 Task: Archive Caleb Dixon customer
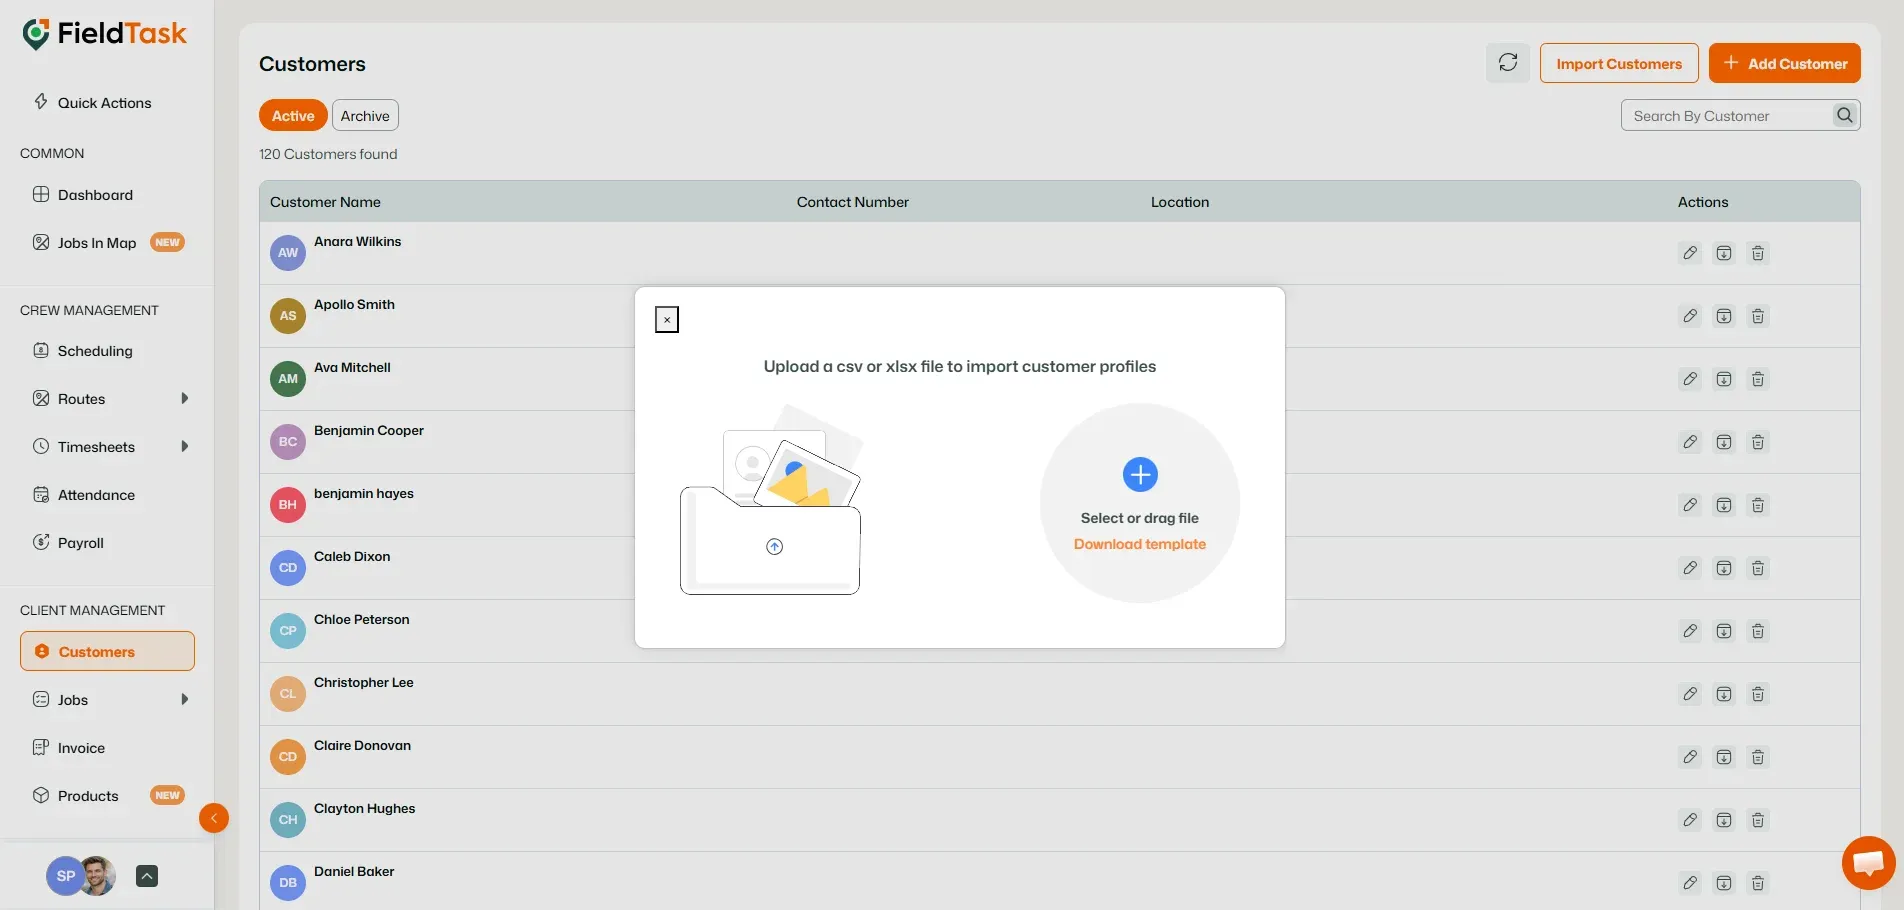(x=1724, y=568)
